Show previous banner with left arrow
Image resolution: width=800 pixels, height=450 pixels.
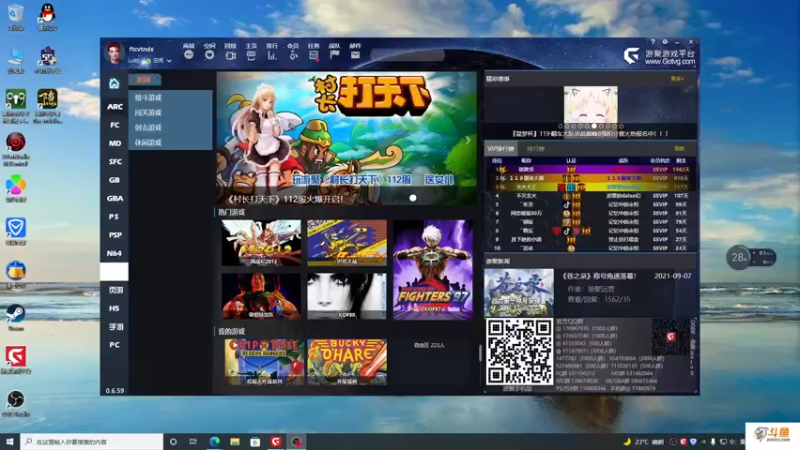[227, 140]
